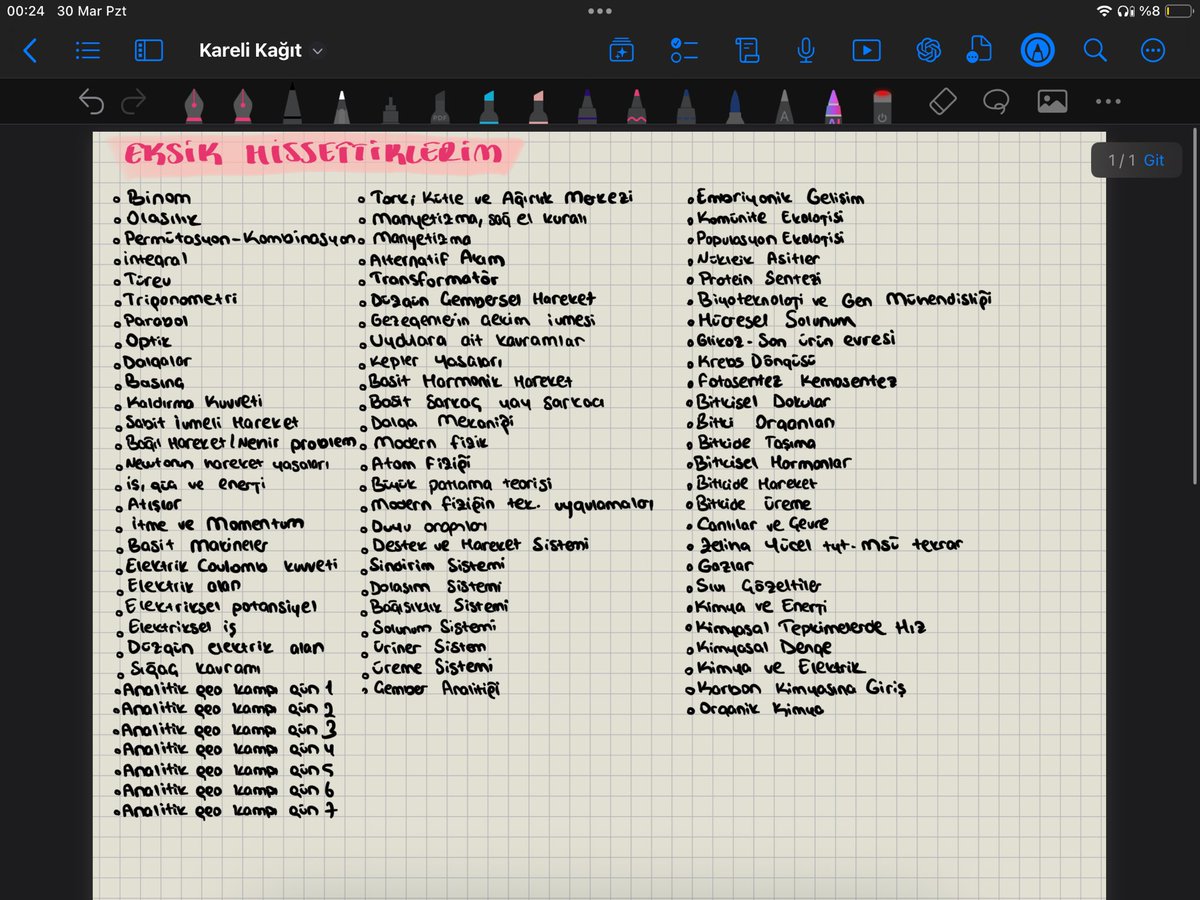Open the toolbar more dots menu

1108,102
